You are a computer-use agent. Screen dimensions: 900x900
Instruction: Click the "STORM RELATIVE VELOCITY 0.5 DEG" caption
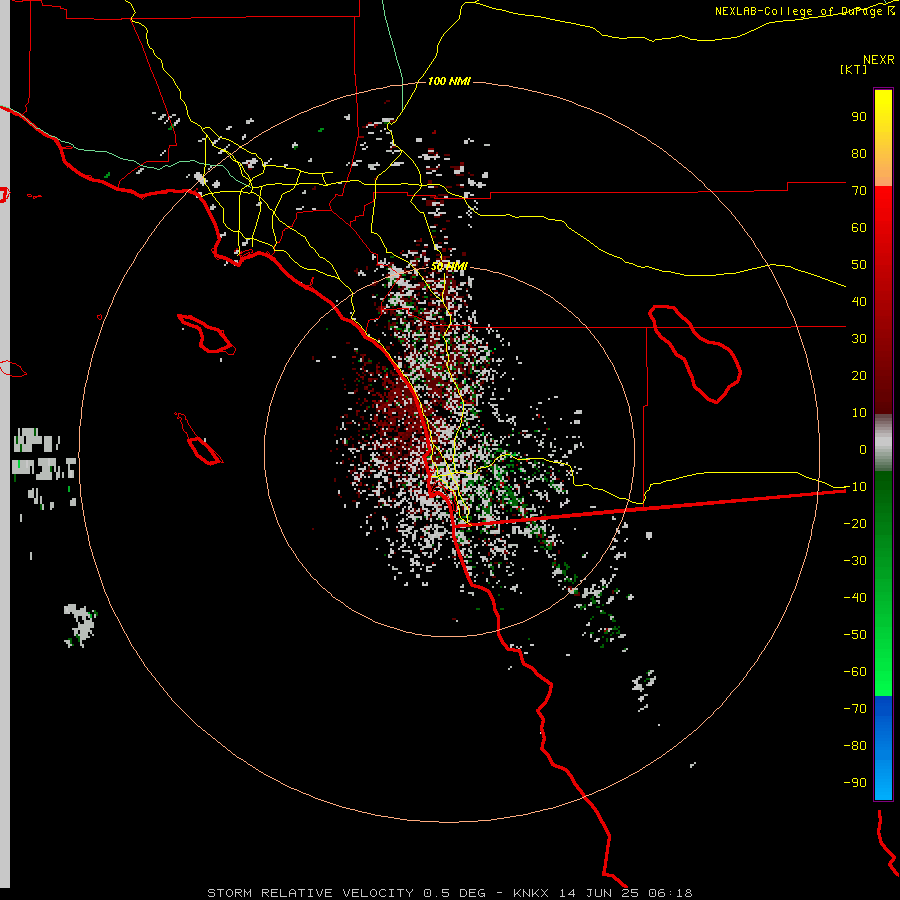coord(346,893)
